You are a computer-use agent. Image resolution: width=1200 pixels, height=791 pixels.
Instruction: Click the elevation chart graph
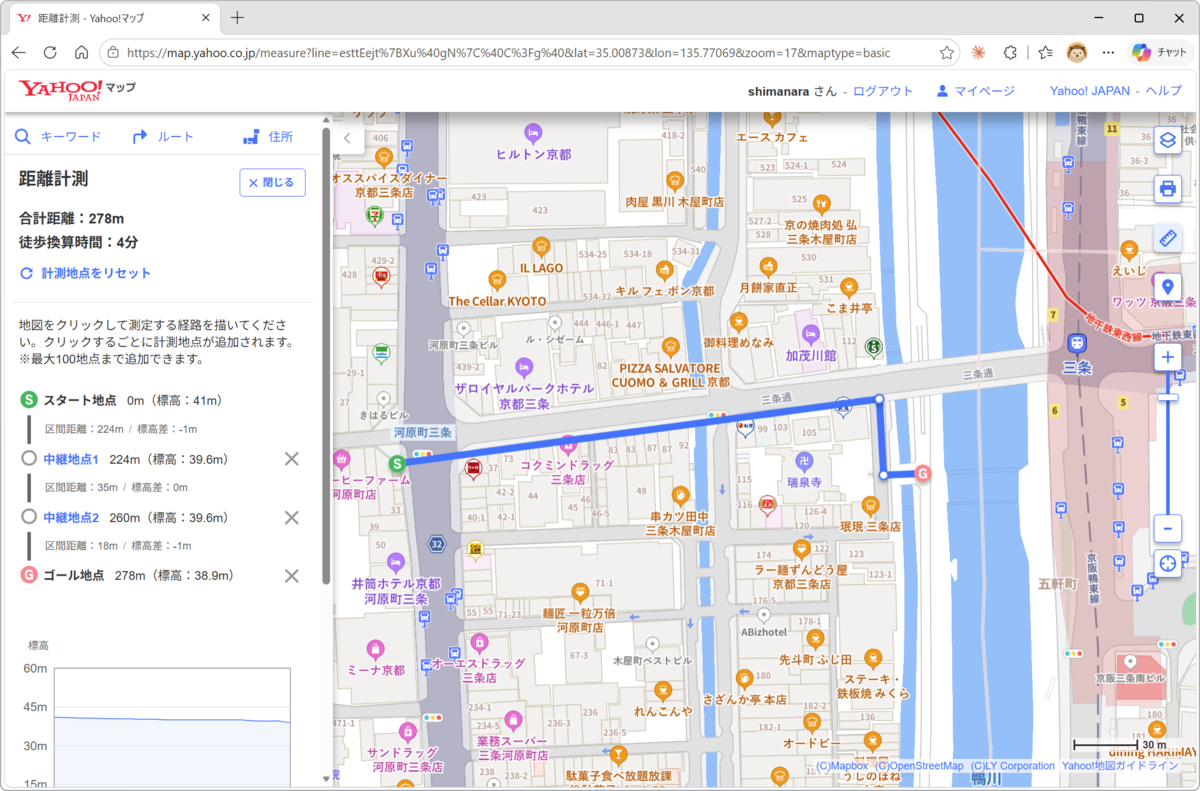pos(171,725)
